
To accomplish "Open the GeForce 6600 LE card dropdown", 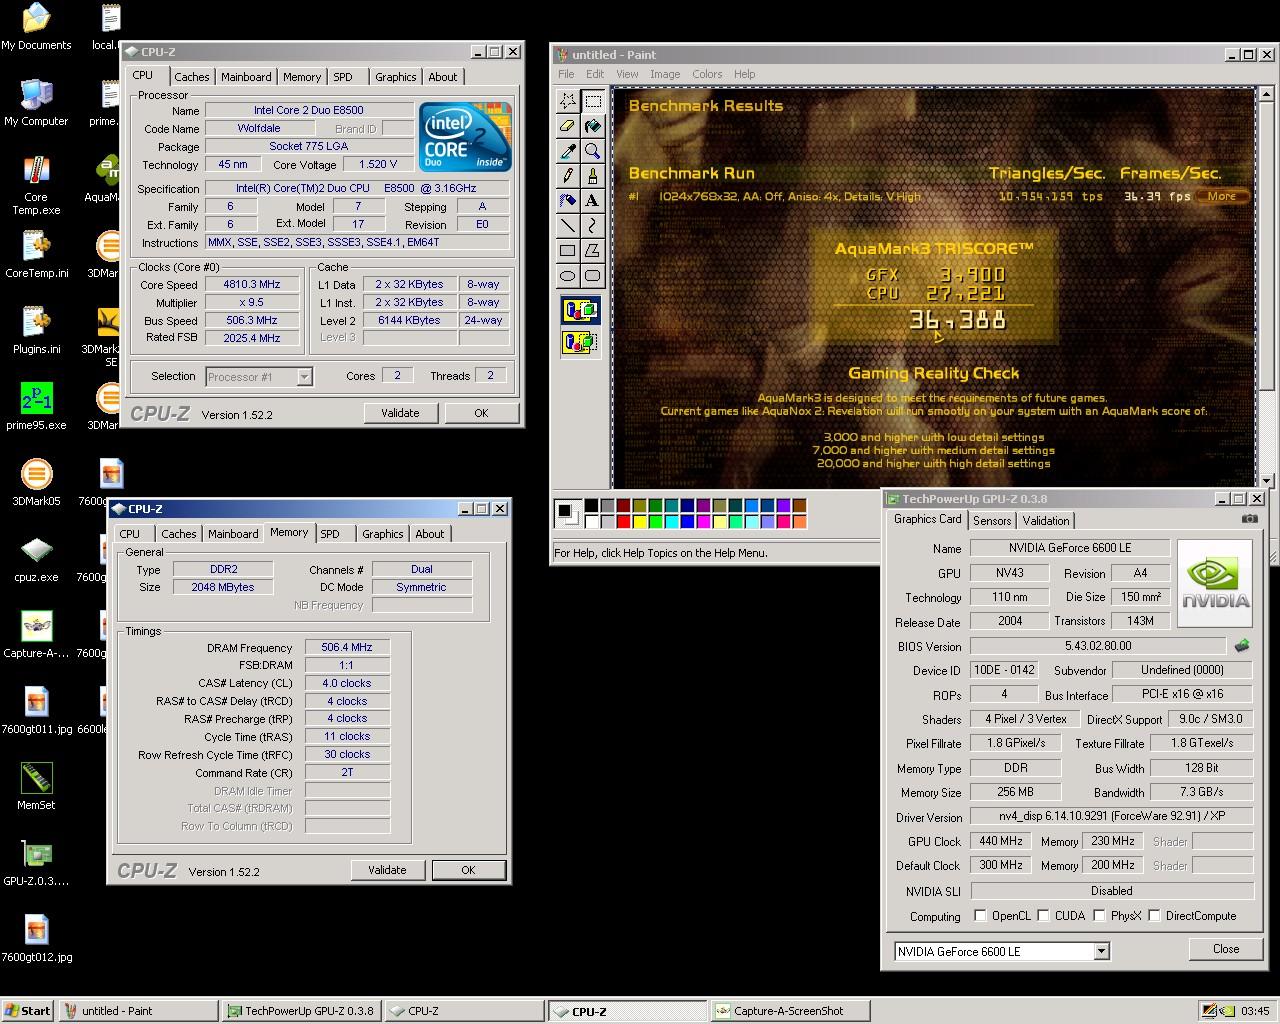I will click(x=1101, y=952).
